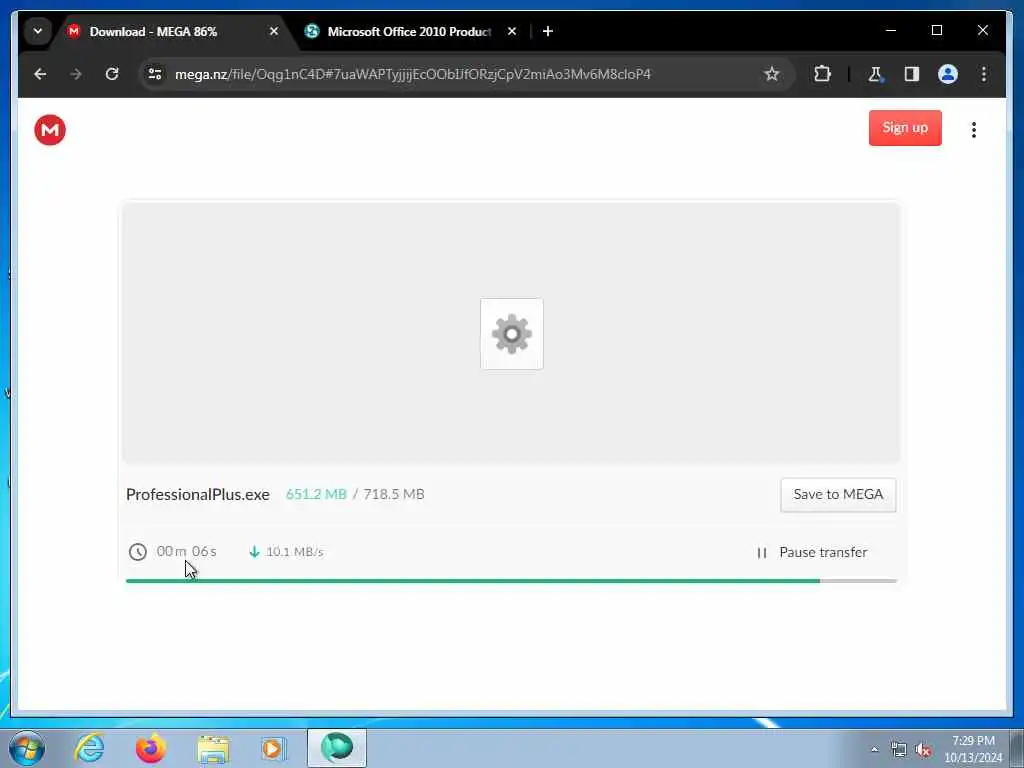Click the download progress bar
The height and width of the screenshot is (768, 1024).
pyautogui.click(x=511, y=581)
